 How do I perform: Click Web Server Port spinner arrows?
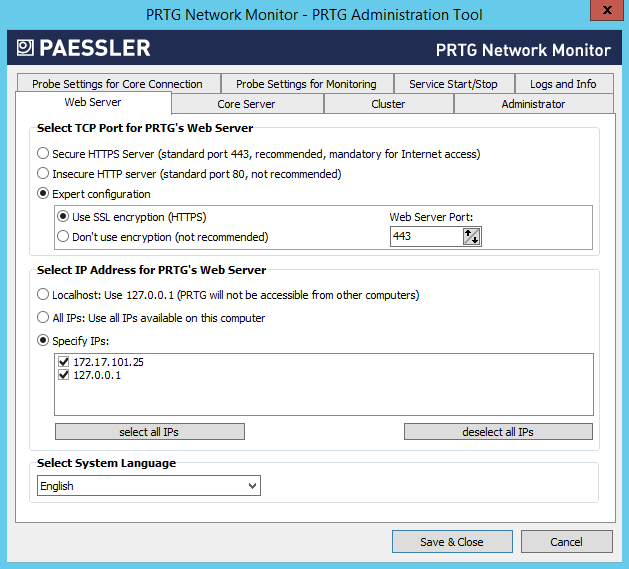472,237
